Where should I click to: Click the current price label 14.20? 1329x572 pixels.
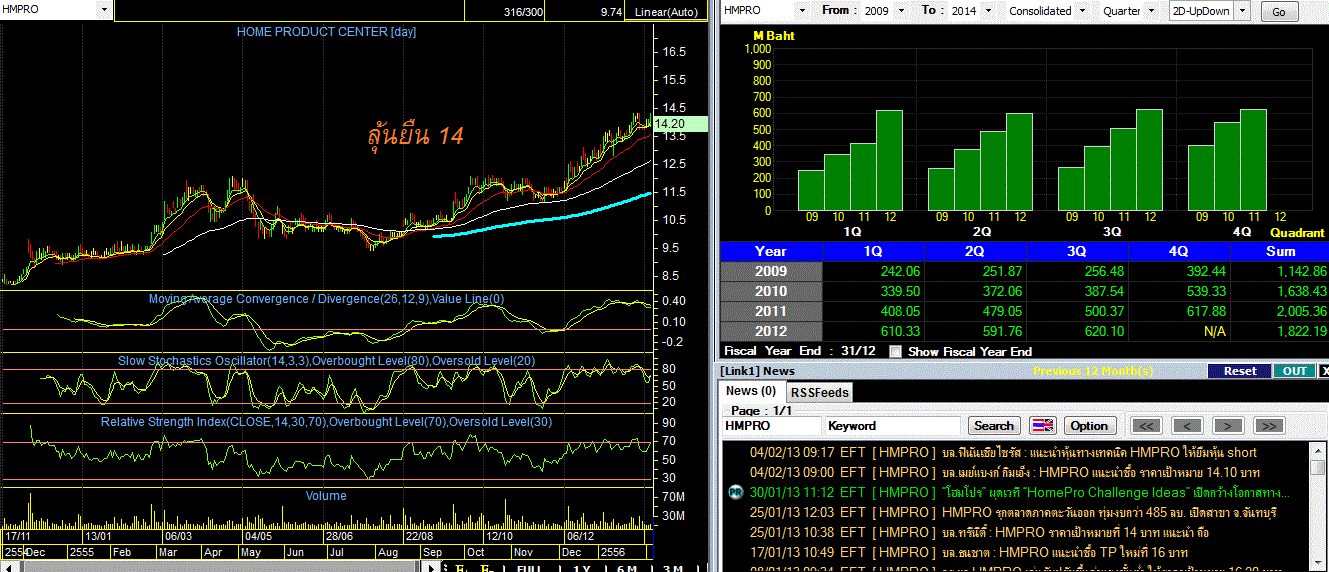680,123
